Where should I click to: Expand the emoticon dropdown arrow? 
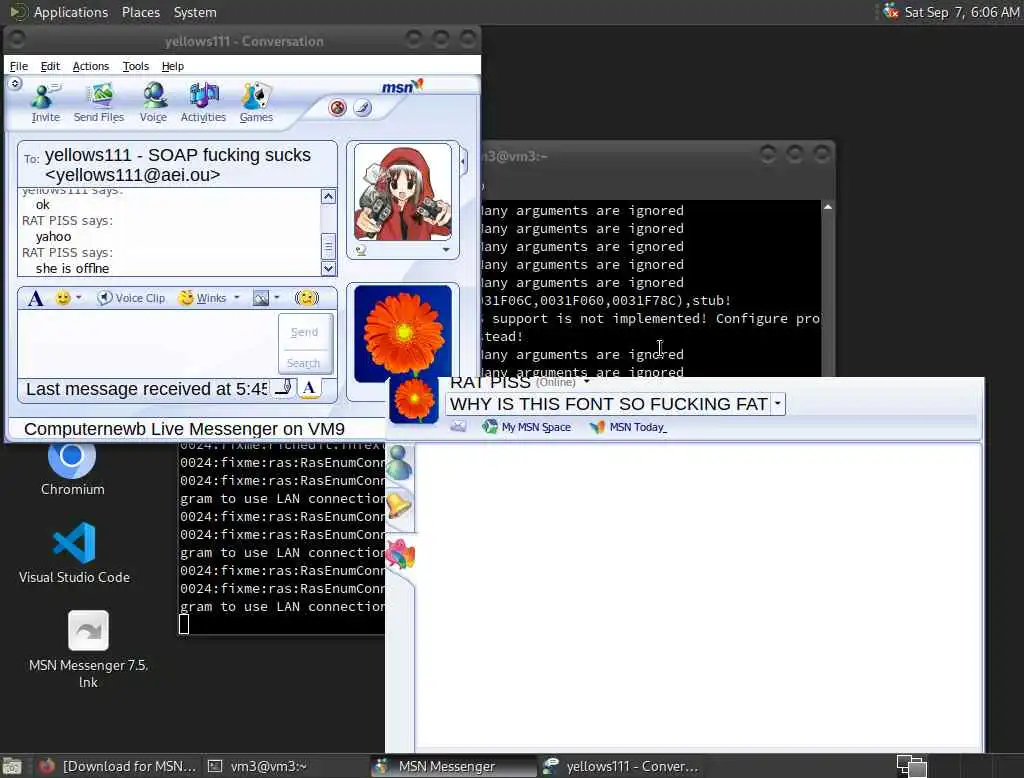point(78,298)
